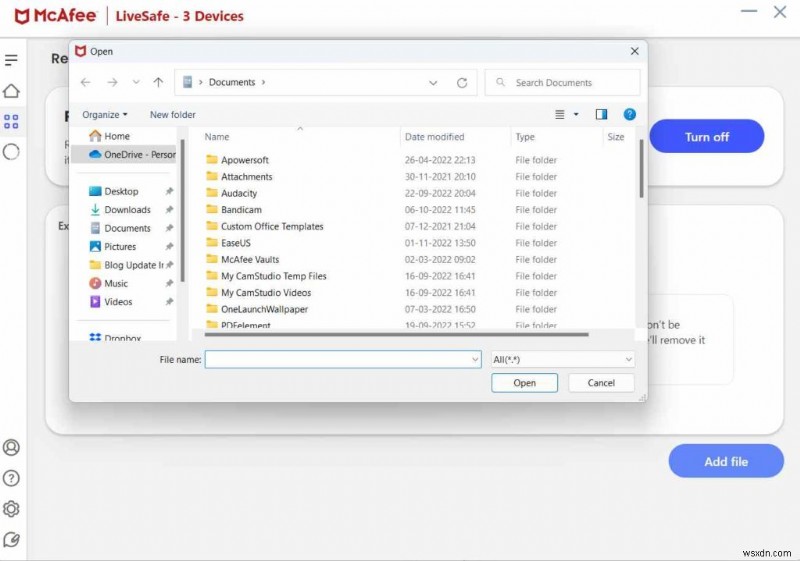Click the feedback icon at bottom of McAfee sidebar
The image size is (800, 561).
11,540
